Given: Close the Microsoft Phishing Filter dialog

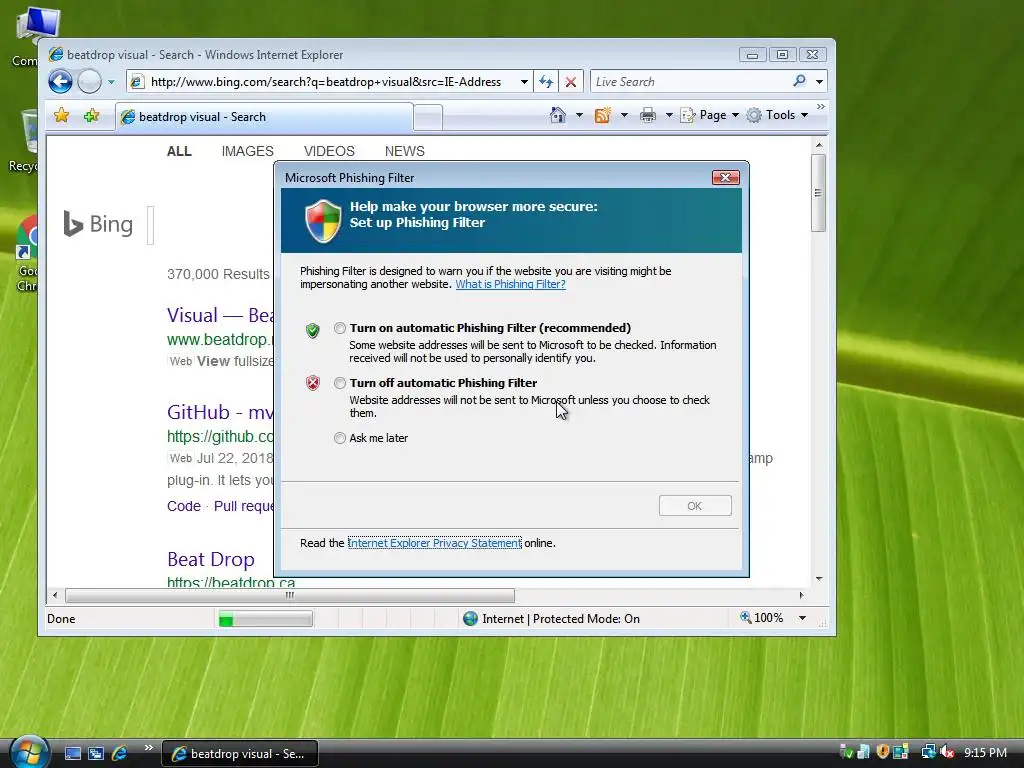Looking at the screenshot, I should [x=725, y=178].
